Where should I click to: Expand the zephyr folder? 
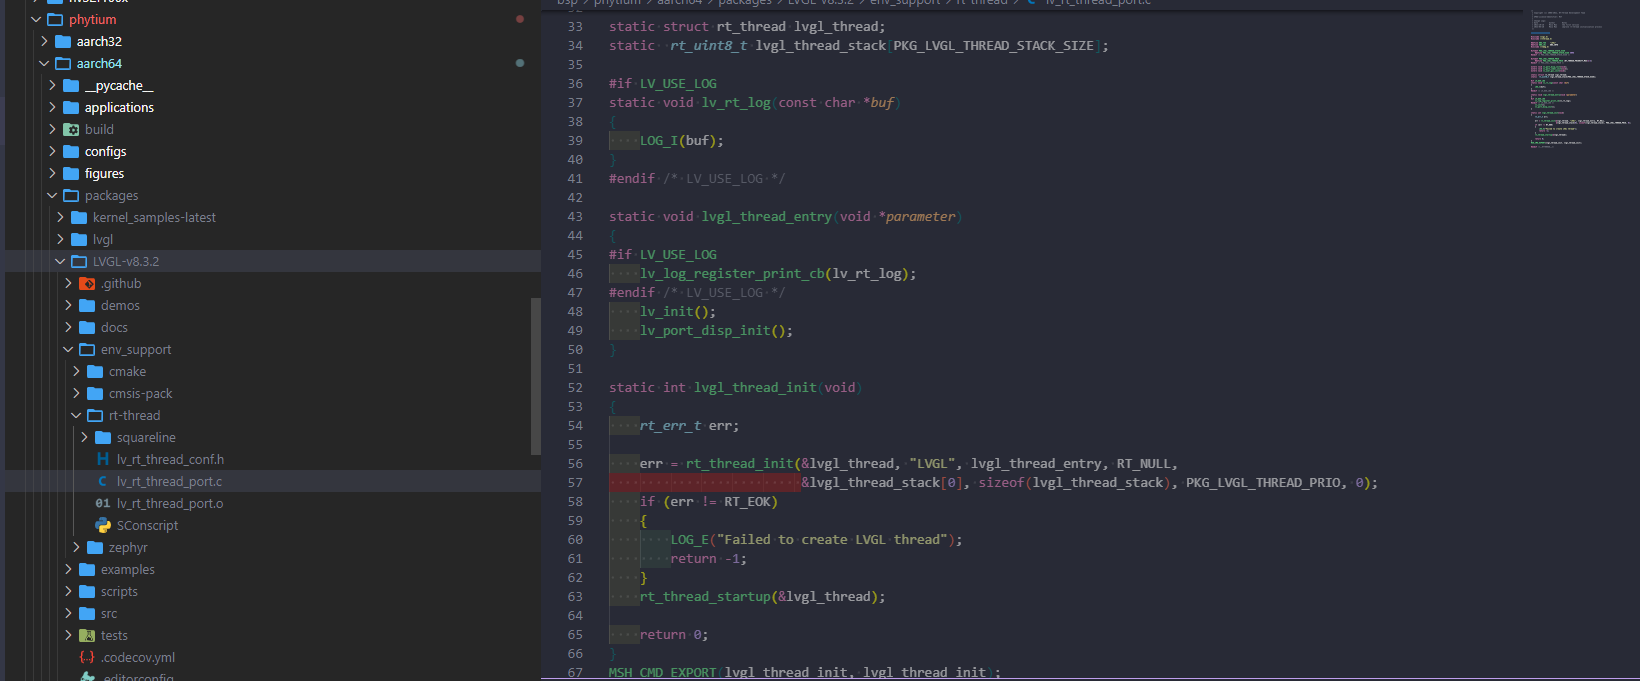pyautogui.click(x=77, y=548)
